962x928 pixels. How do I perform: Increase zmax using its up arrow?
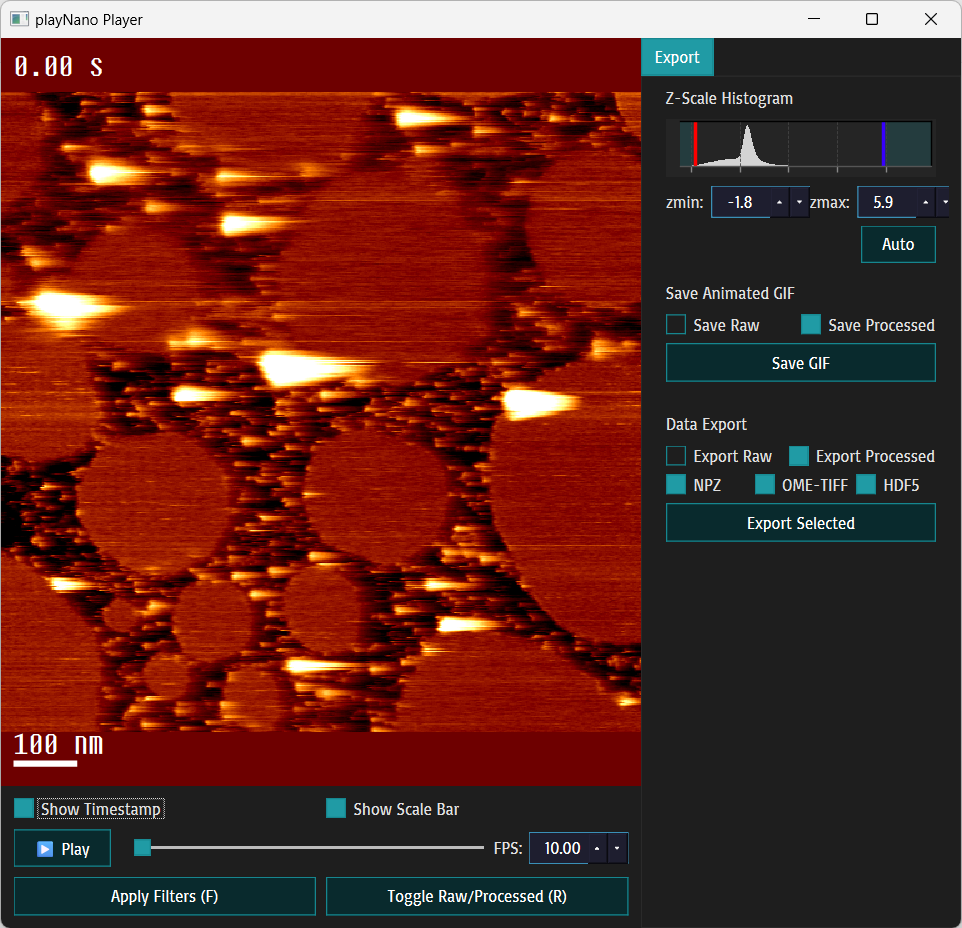(x=925, y=202)
